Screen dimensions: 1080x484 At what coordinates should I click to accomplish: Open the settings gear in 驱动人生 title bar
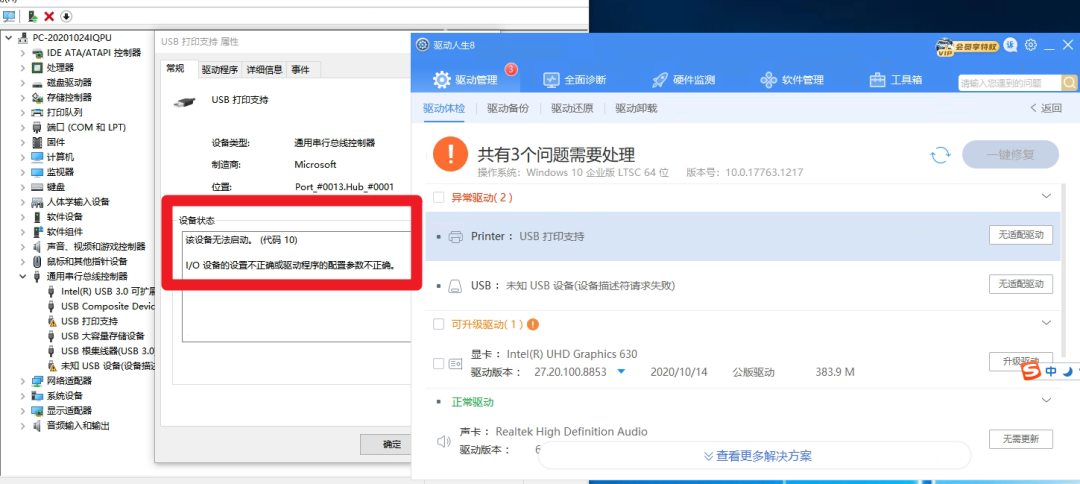click(x=1030, y=45)
